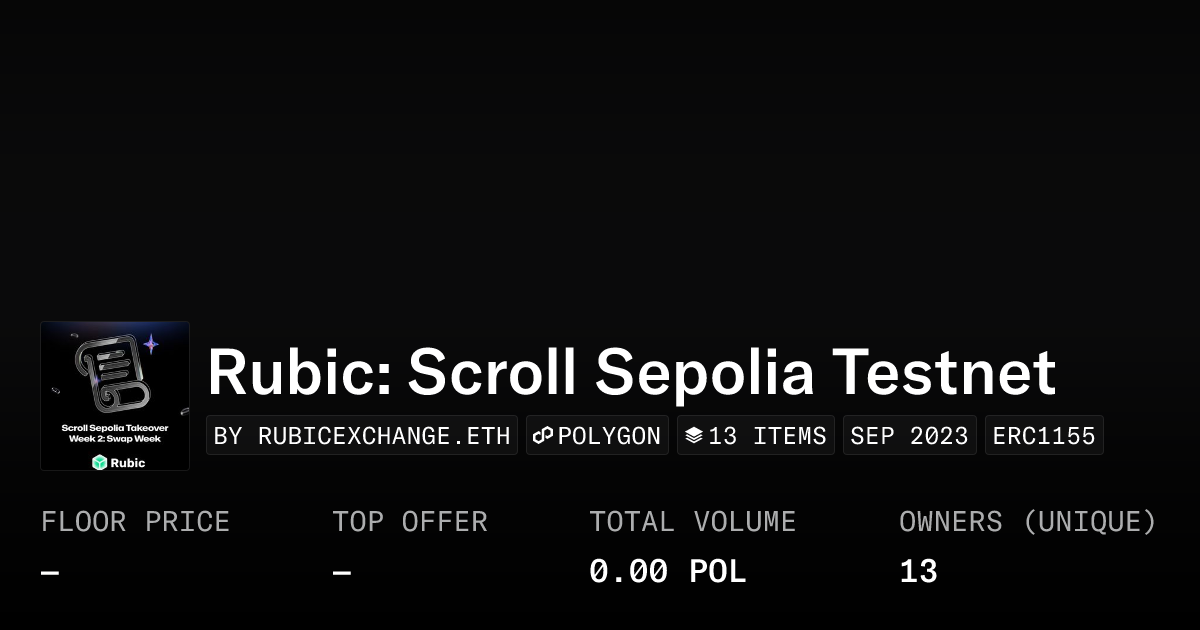Click the SEP 2023 creation date badge

909,436
